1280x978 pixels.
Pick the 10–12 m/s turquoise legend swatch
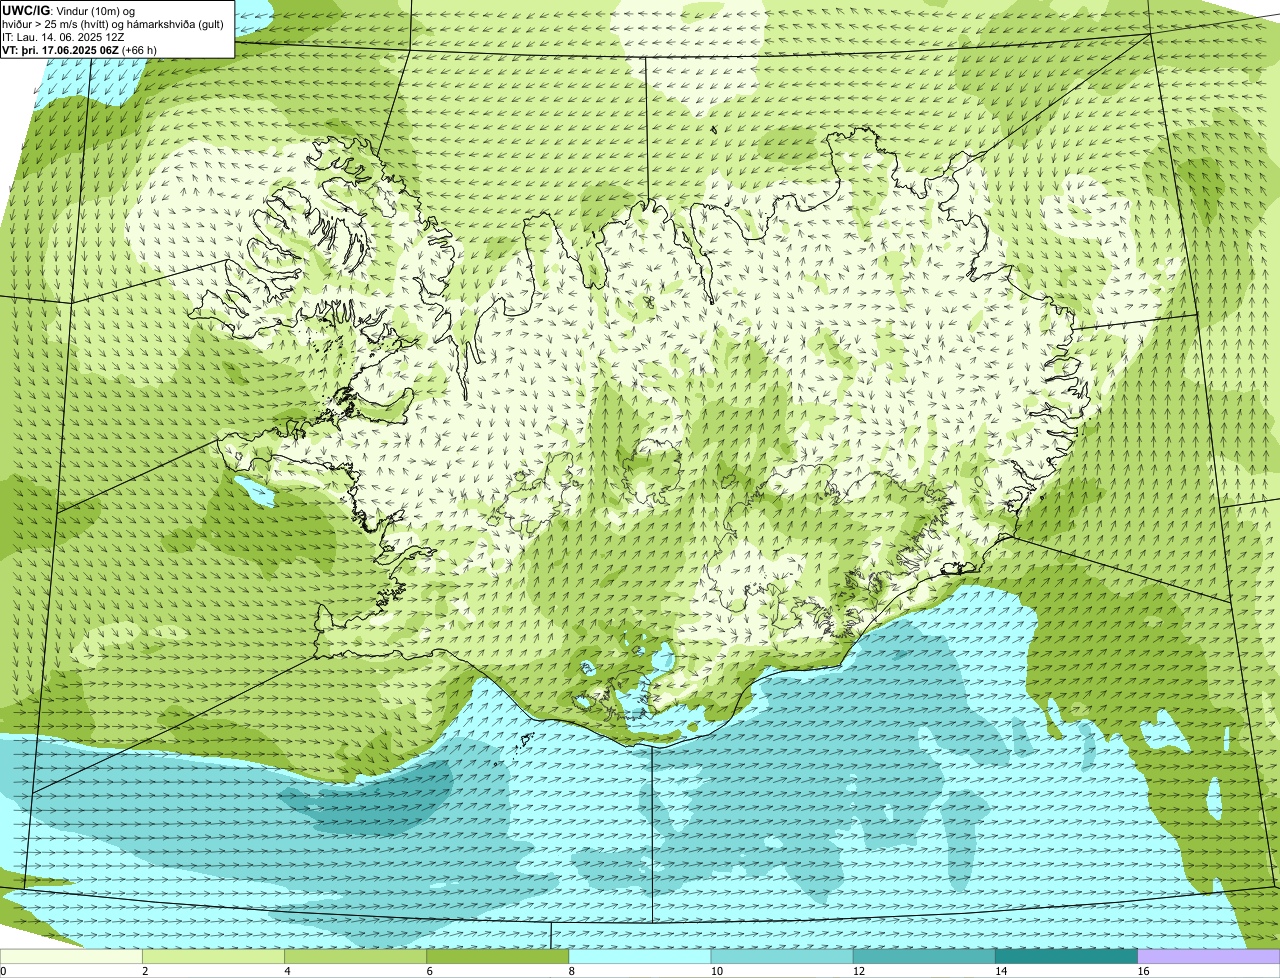782,956
